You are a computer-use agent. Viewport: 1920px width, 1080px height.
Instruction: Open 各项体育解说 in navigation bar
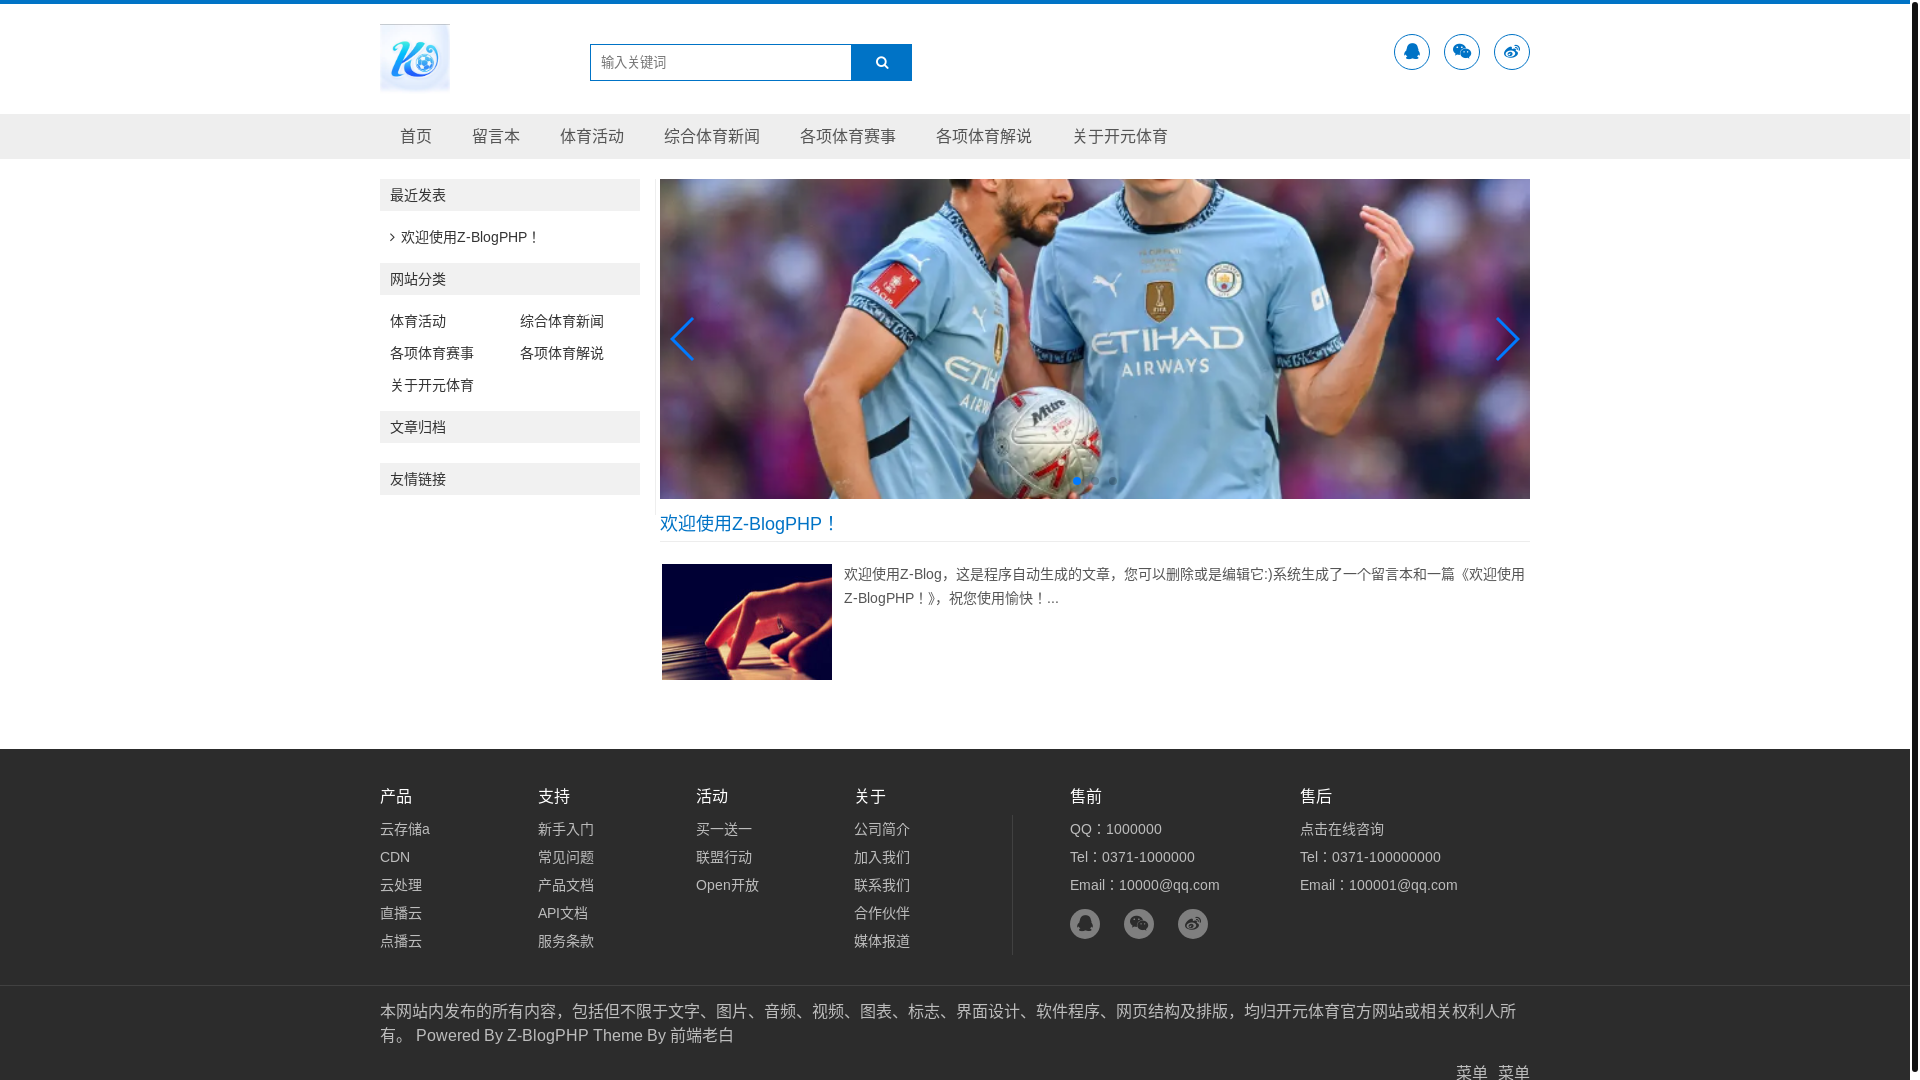coord(984,136)
